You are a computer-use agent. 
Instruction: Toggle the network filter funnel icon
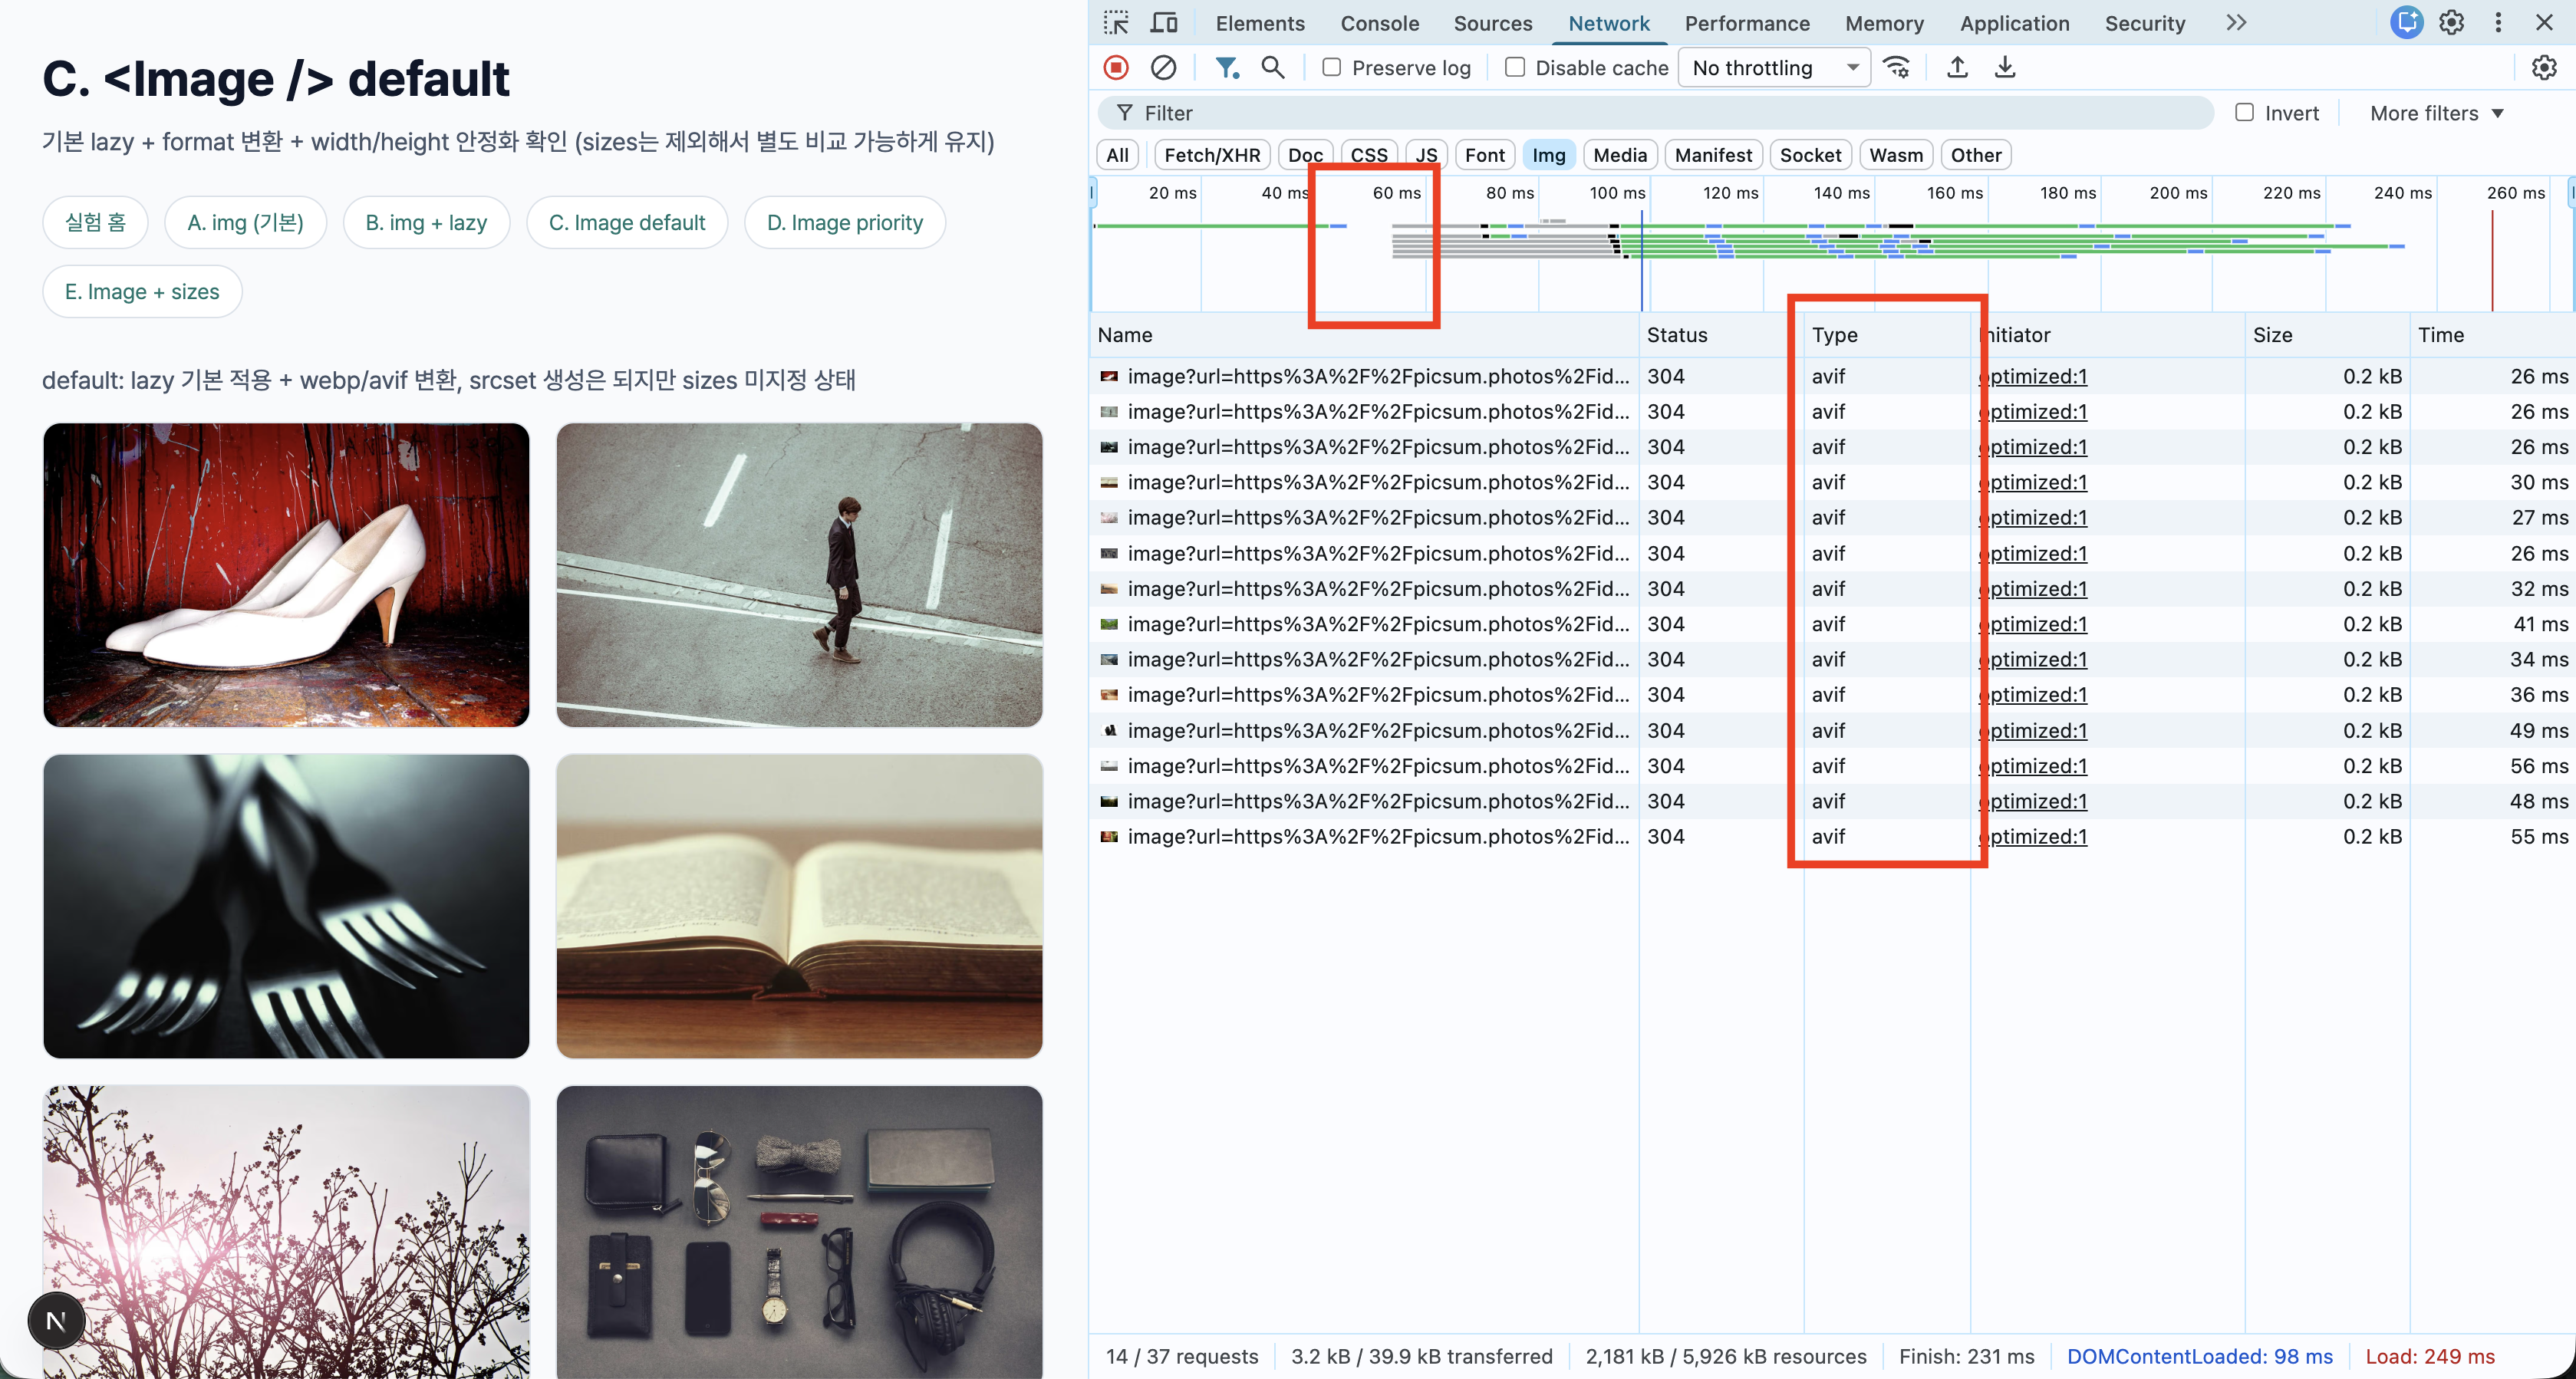pyautogui.click(x=1226, y=67)
